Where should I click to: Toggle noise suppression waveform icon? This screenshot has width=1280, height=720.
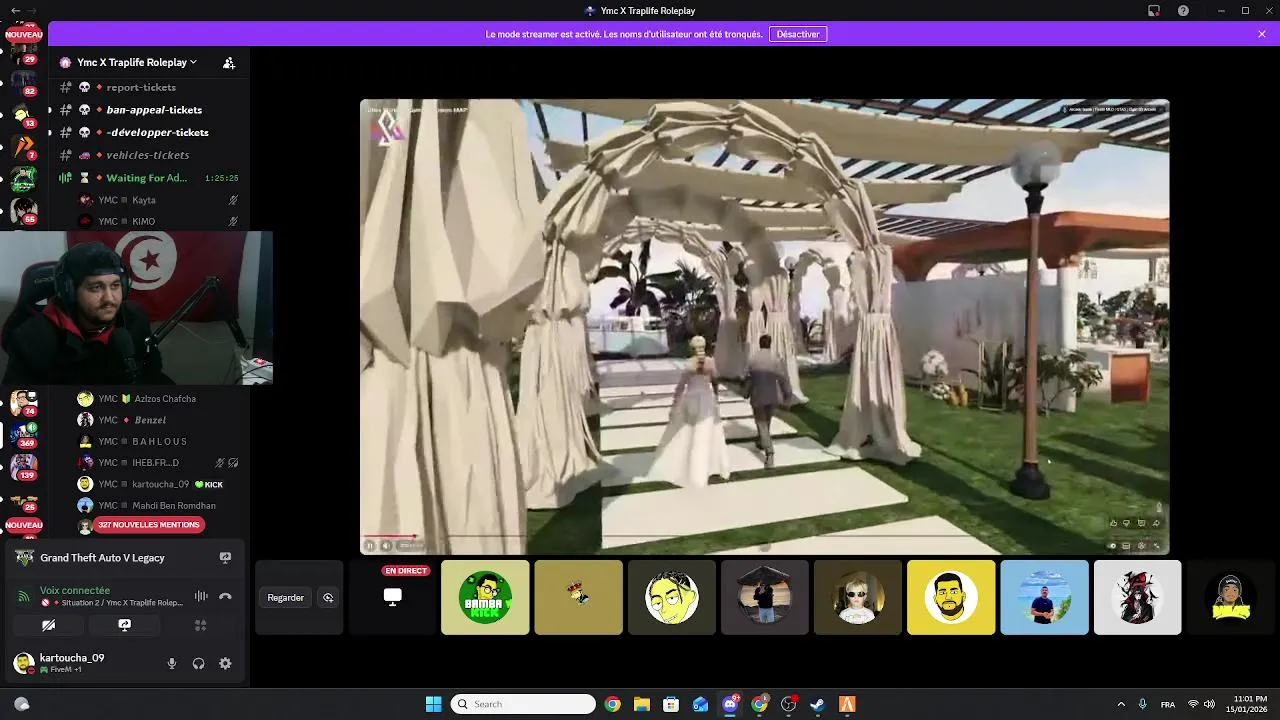click(201, 596)
